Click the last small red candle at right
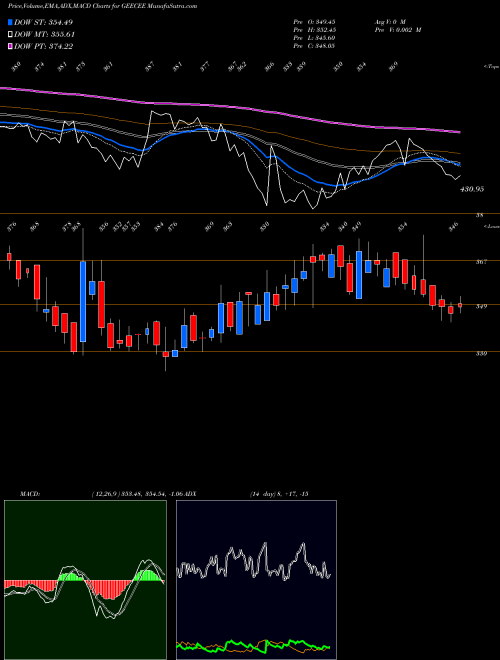The image size is (500, 660). point(460,305)
